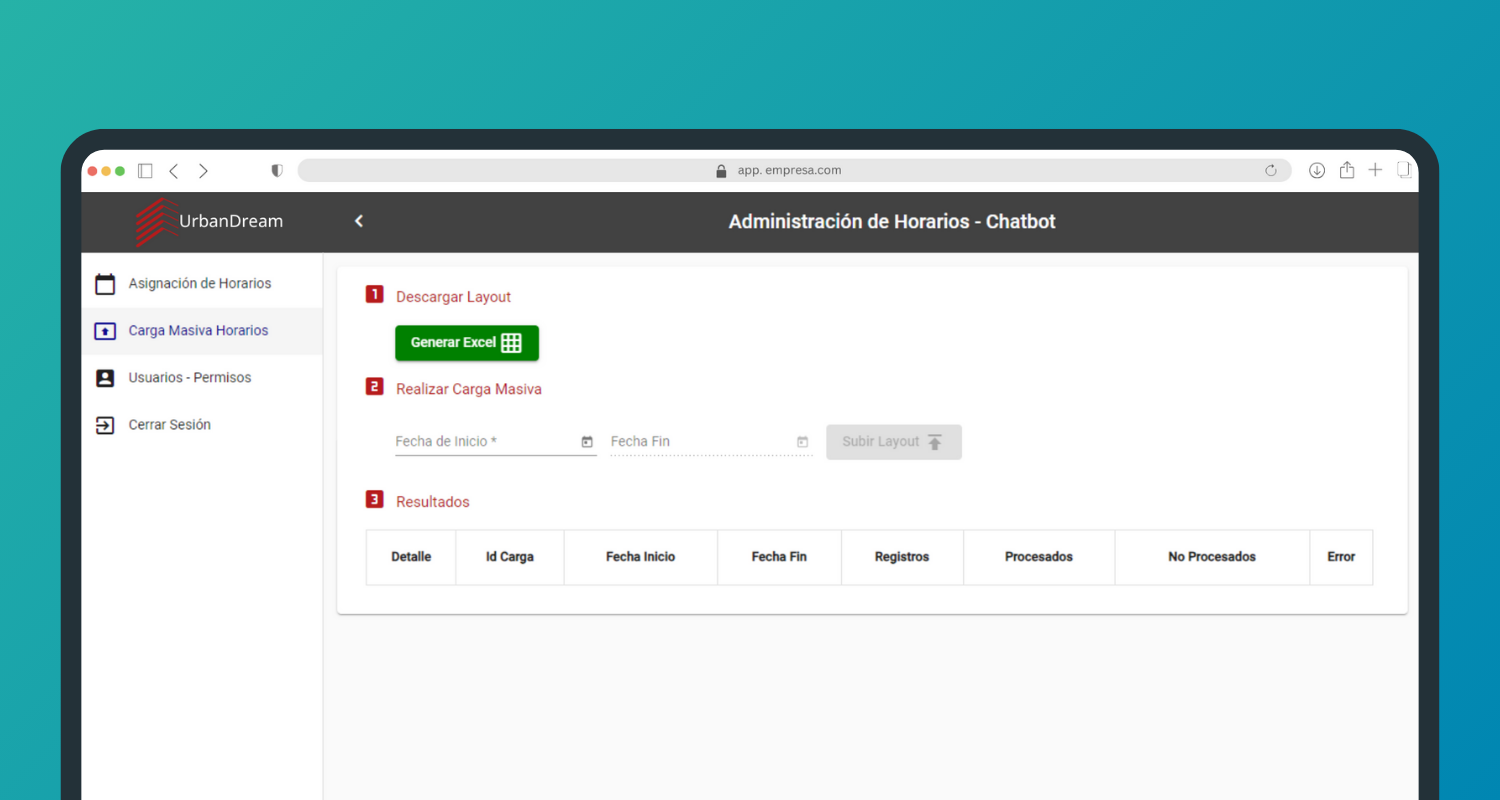Click the Fecha Fin input field

698,442
